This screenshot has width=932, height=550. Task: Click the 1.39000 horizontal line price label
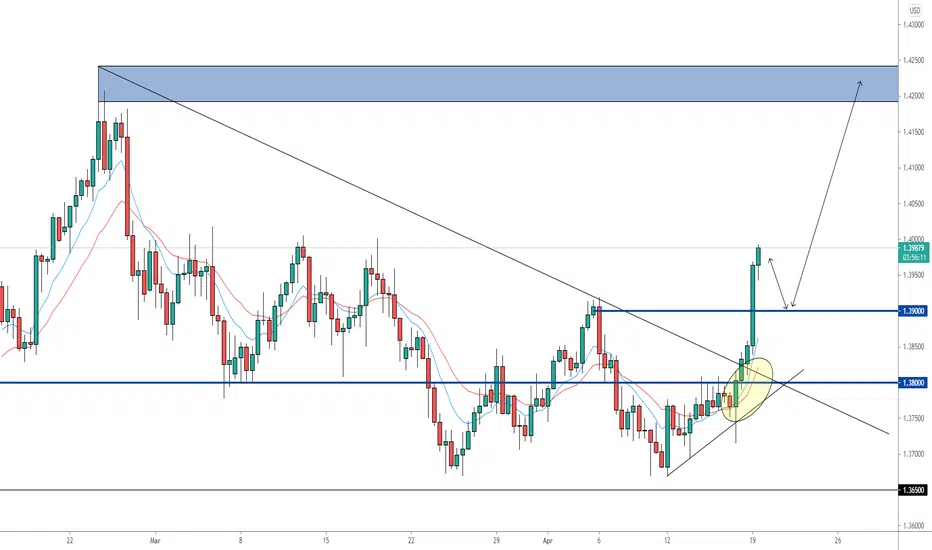(914, 311)
